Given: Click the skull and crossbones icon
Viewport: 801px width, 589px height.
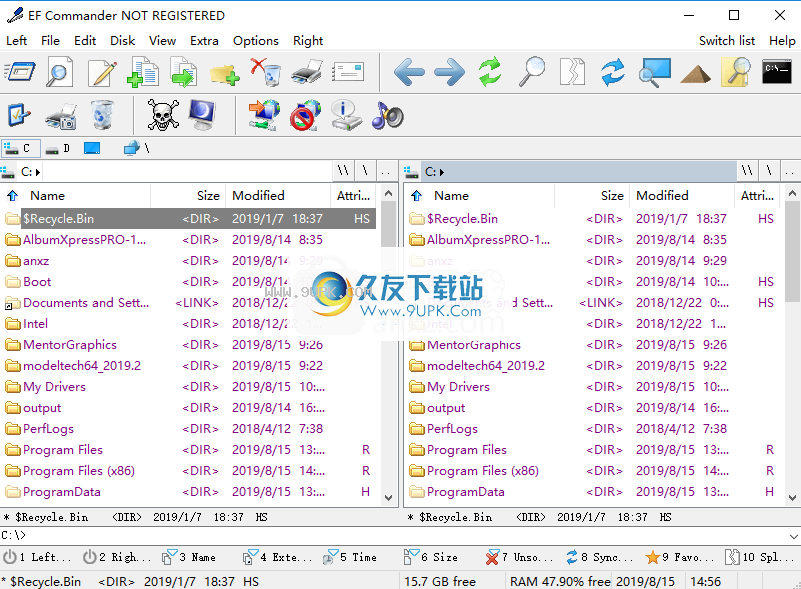Looking at the screenshot, I should pyautogui.click(x=163, y=115).
